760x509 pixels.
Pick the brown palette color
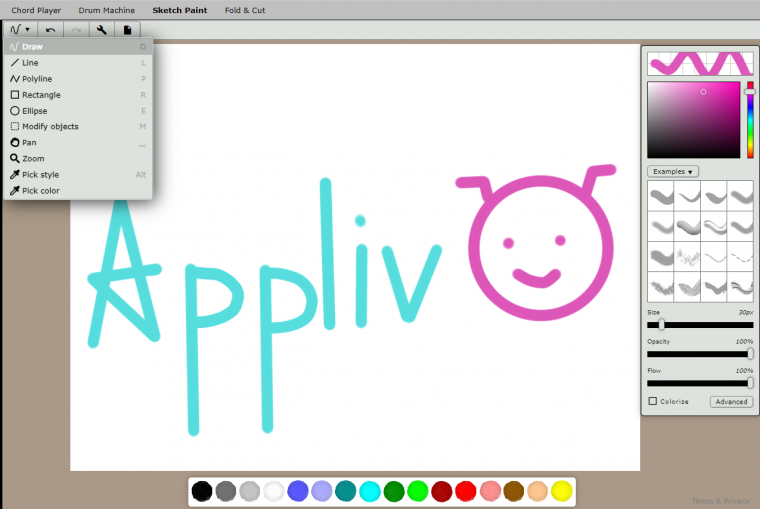pyautogui.click(x=514, y=491)
